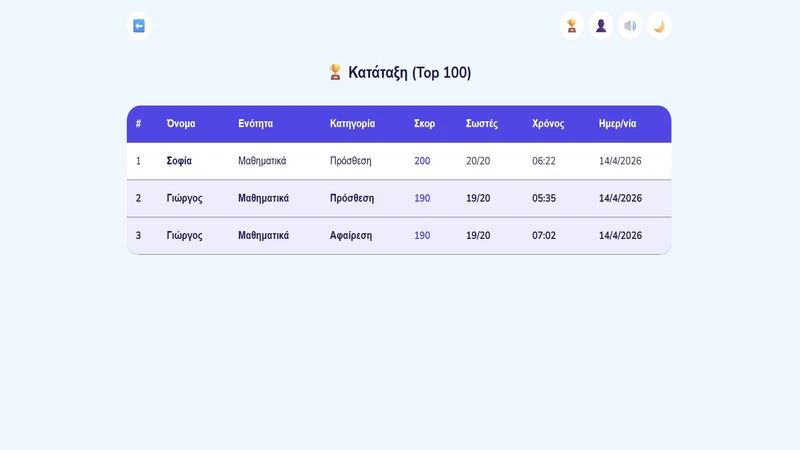Click the Χρόνος column header
Screen dimensions: 800x450
(x=548, y=123)
